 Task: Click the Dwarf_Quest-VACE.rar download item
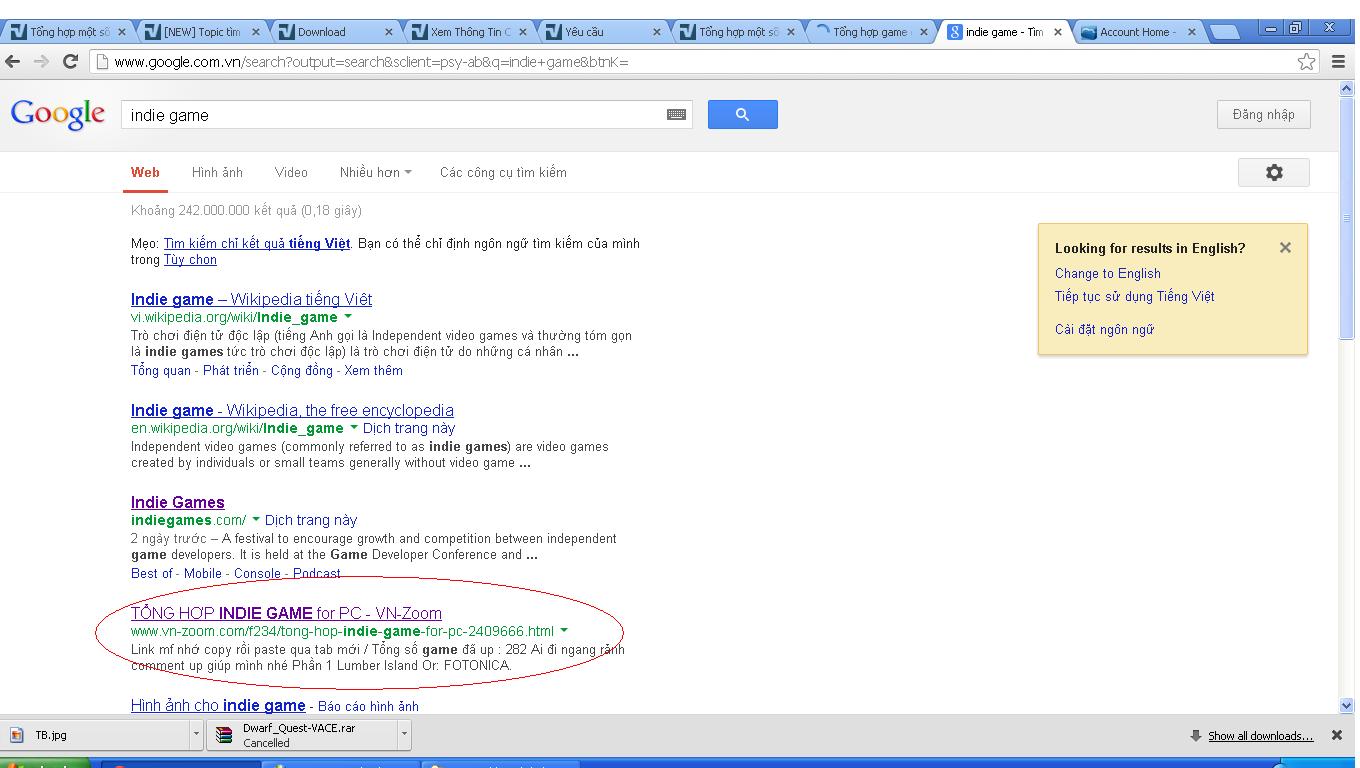(x=302, y=735)
